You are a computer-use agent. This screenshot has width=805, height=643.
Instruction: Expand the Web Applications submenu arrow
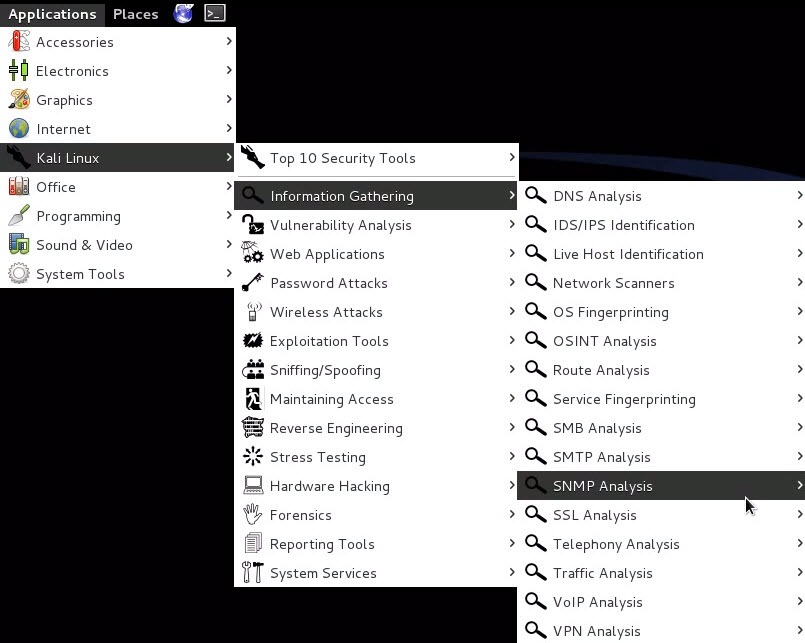pyautogui.click(x=512, y=253)
